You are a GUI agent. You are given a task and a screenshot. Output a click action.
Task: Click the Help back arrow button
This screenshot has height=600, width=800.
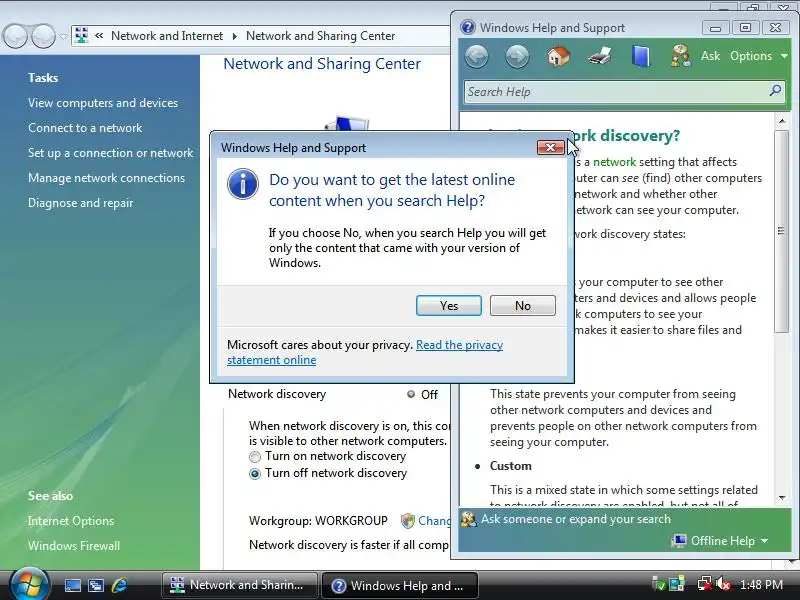point(477,56)
